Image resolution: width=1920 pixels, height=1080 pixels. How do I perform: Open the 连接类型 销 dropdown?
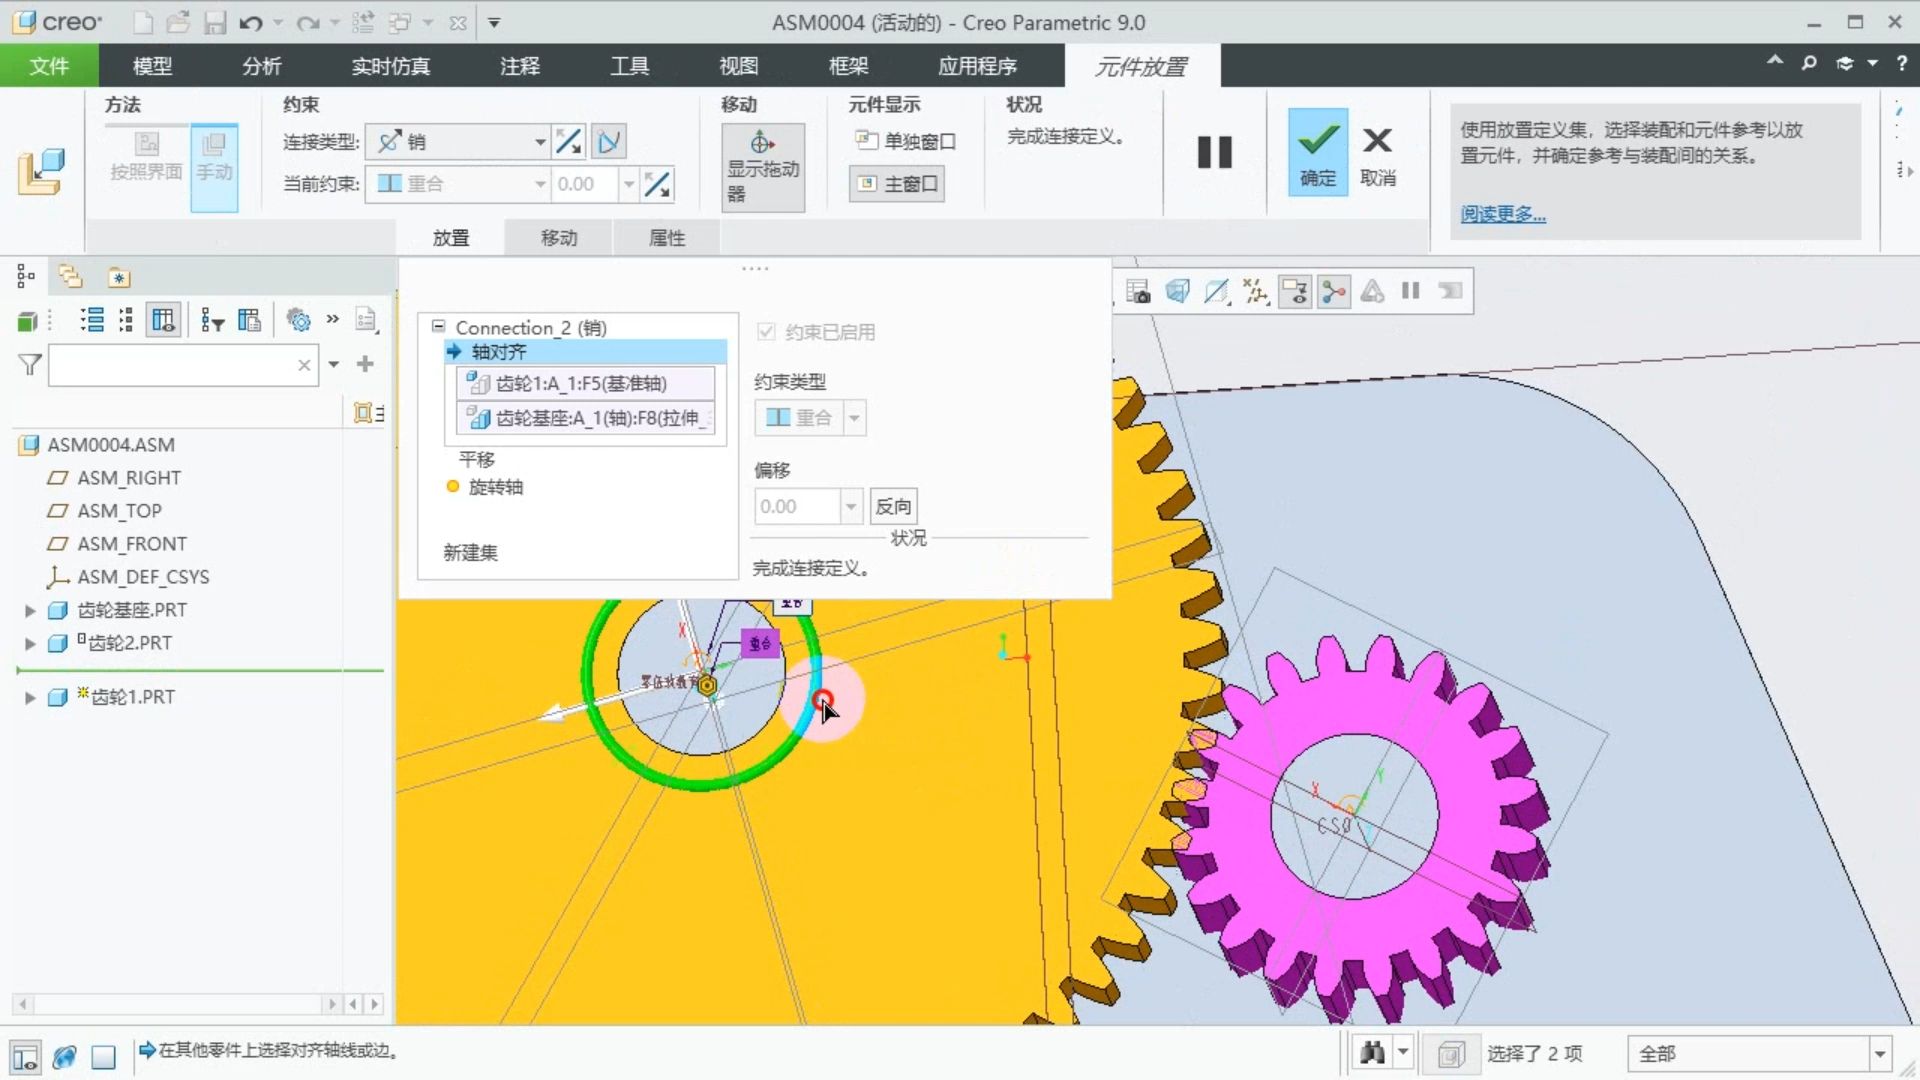539,142
